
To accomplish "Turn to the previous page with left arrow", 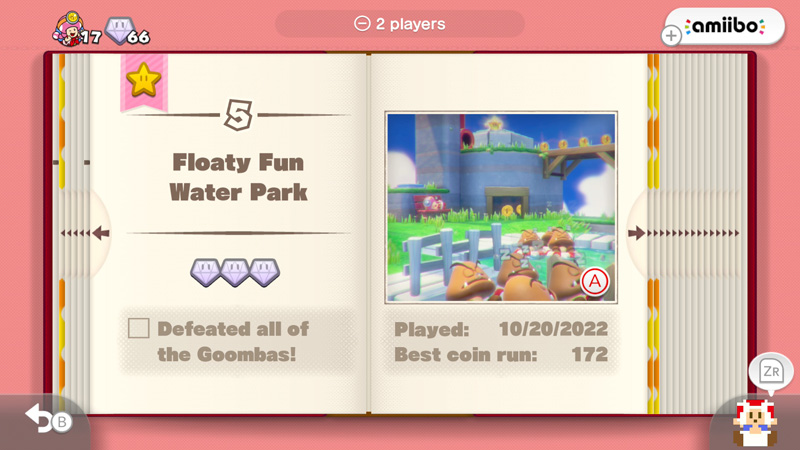I will tap(85, 234).
